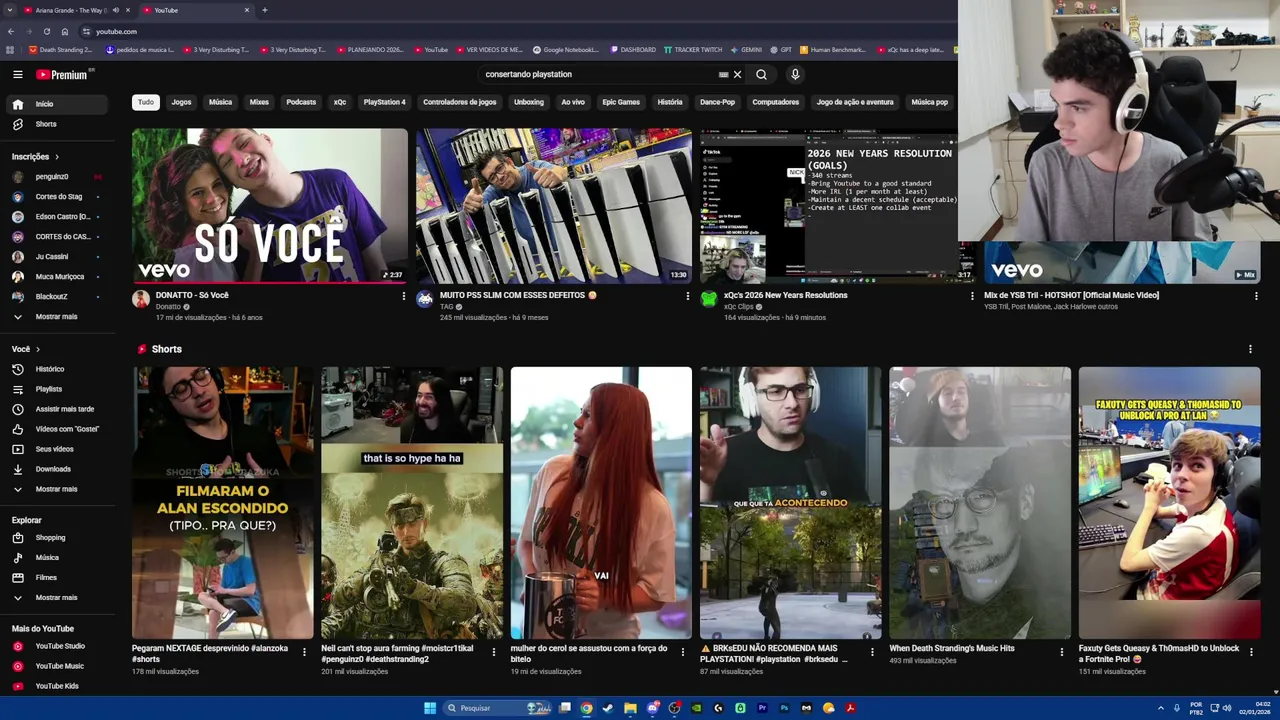1280x720 pixels.
Task: Open Windows Start menu
Action: point(430,708)
